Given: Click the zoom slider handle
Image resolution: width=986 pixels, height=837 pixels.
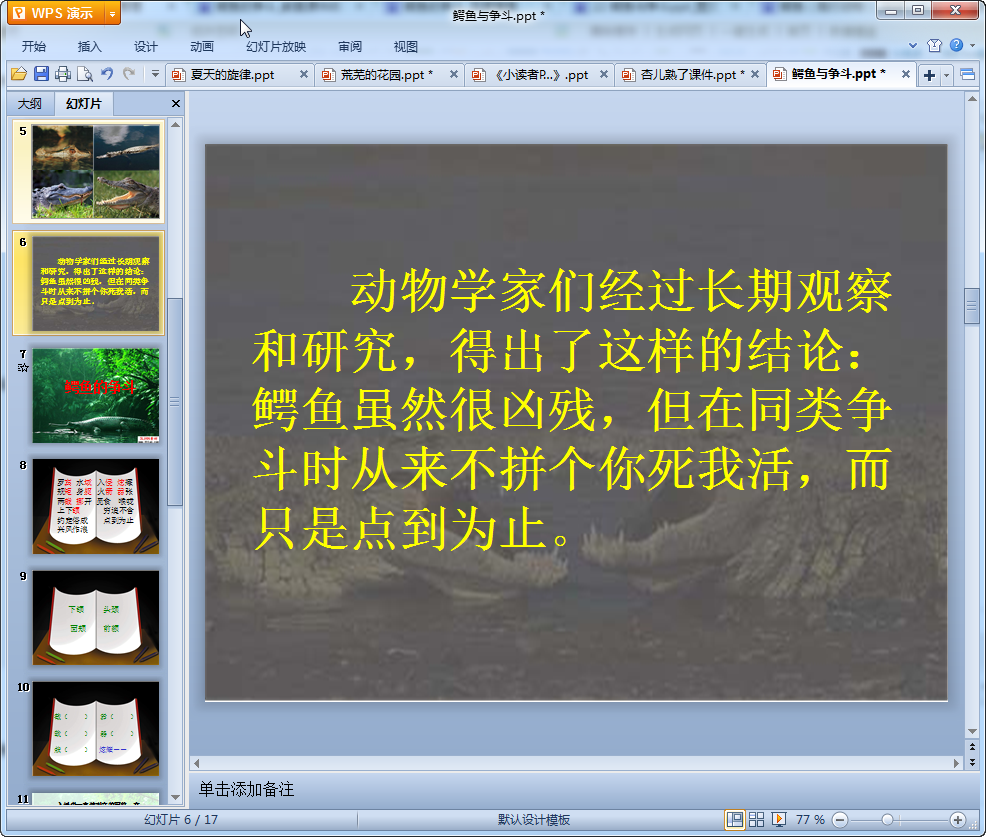Looking at the screenshot, I should point(887,820).
